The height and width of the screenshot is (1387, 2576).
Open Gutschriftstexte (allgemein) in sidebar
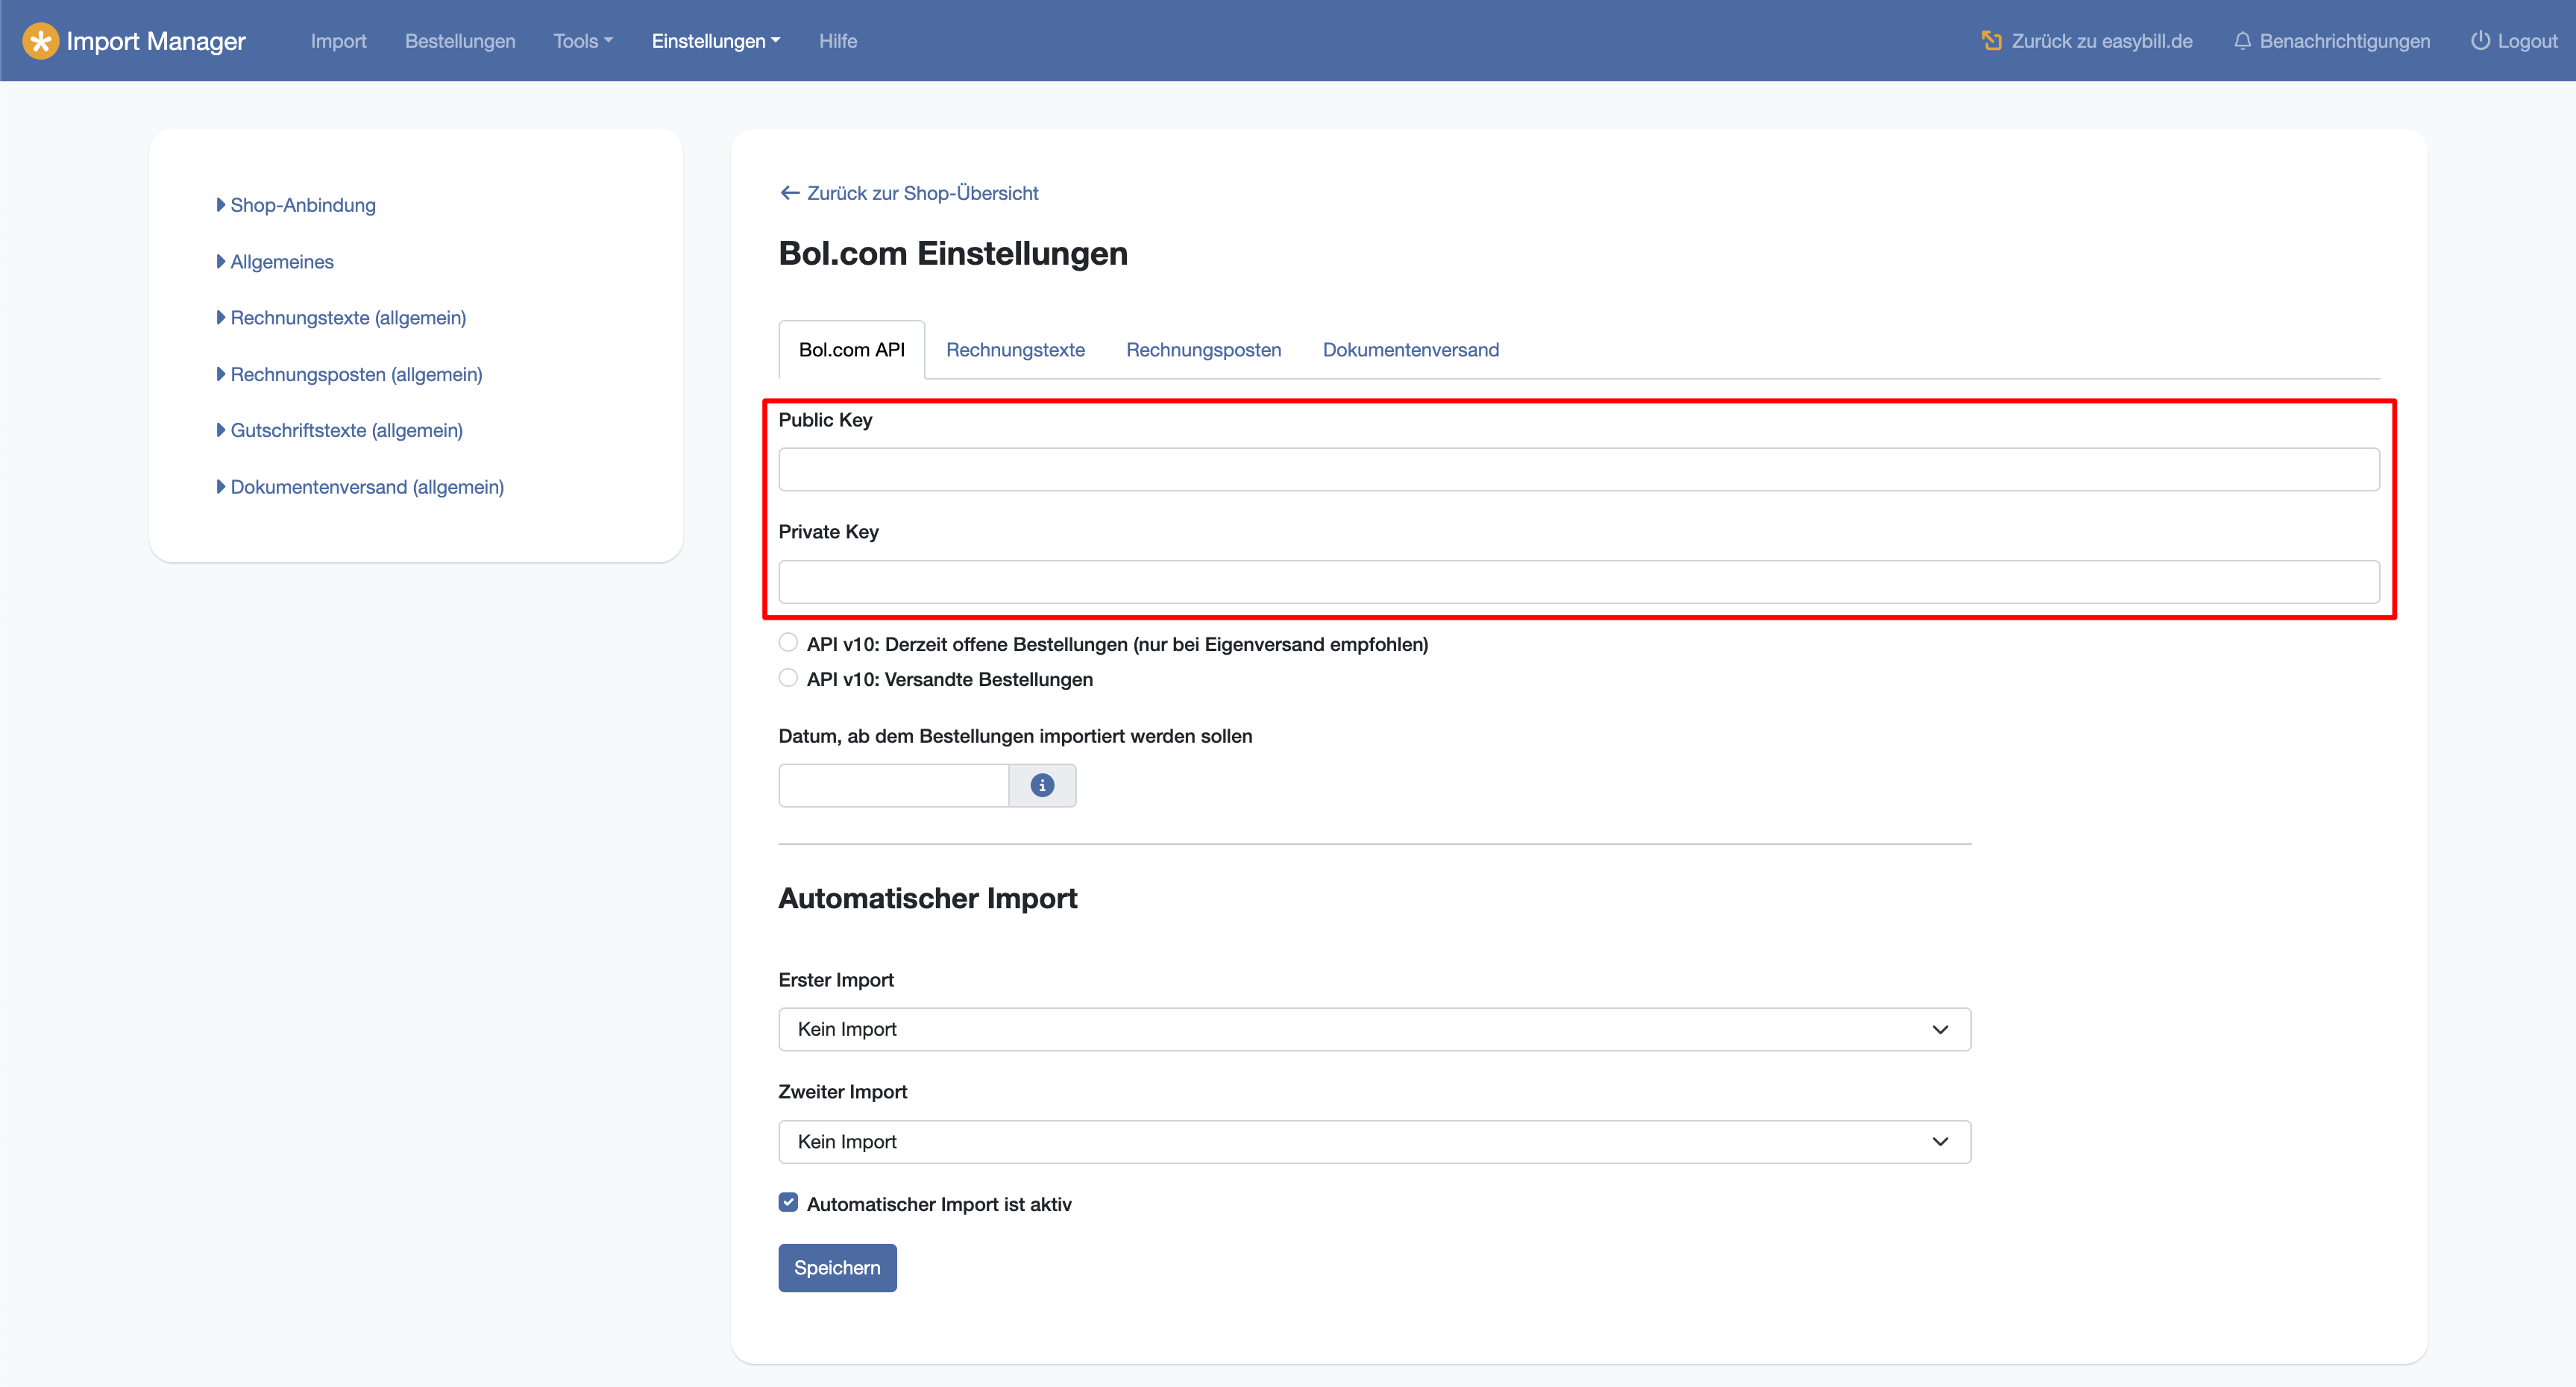point(346,430)
